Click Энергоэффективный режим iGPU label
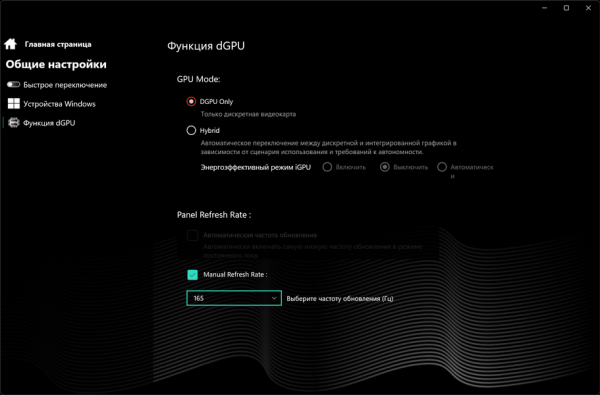 tap(256, 167)
